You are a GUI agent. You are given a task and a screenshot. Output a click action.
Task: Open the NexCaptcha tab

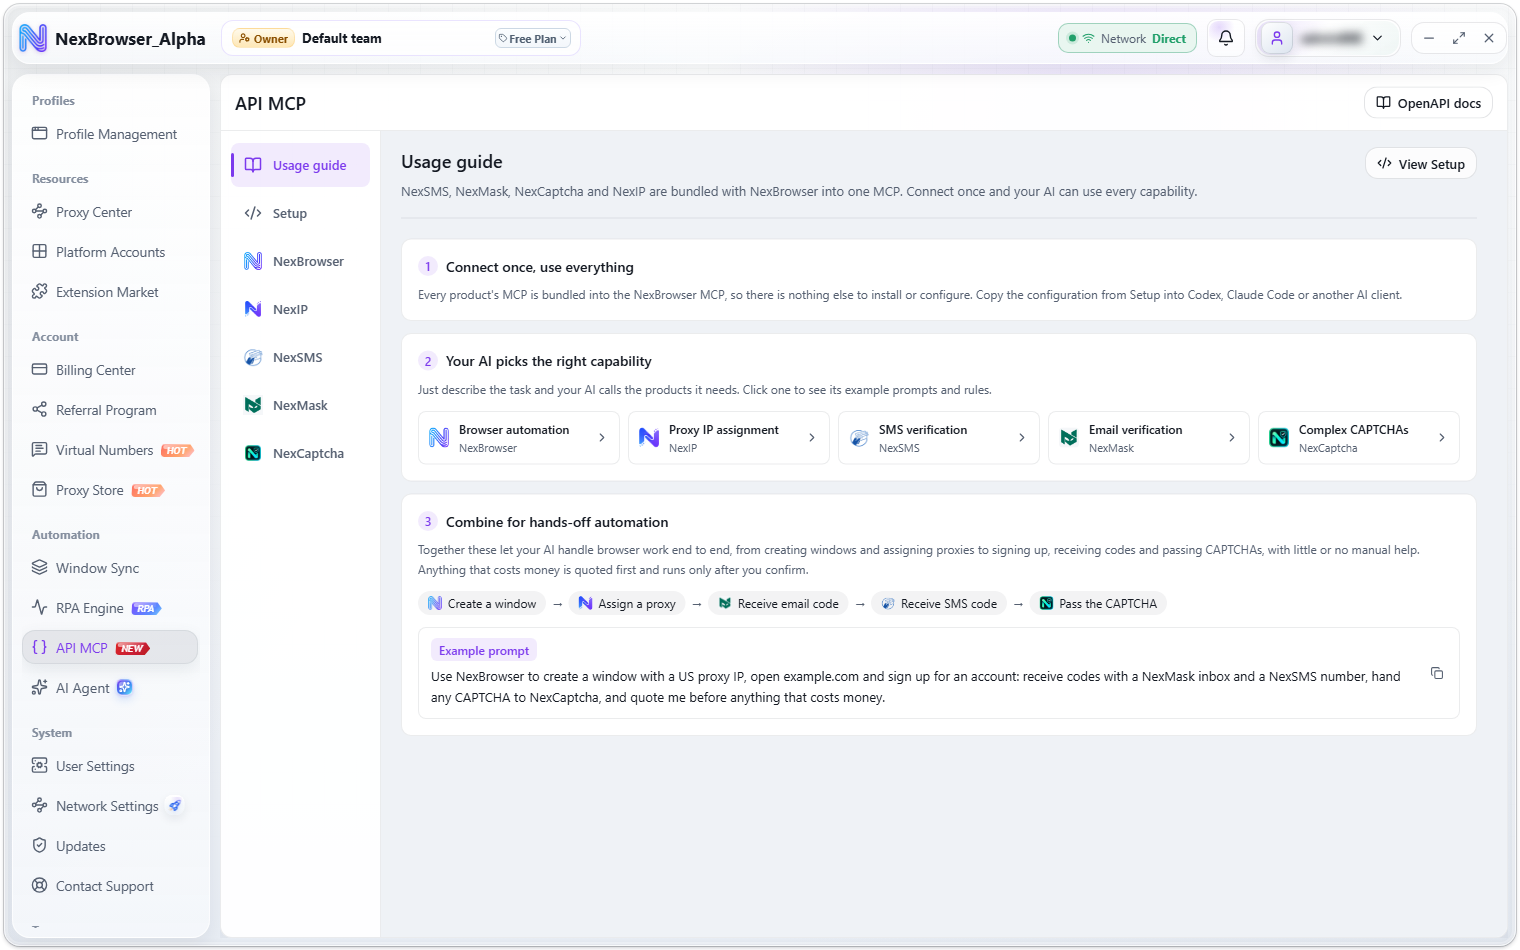click(x=300, y=453)
